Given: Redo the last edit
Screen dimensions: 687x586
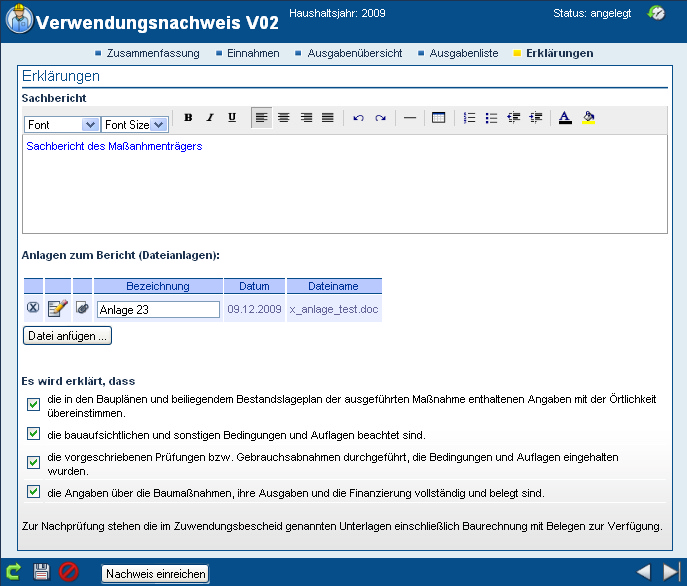Looking at the screenshot, I should point(380,117).
